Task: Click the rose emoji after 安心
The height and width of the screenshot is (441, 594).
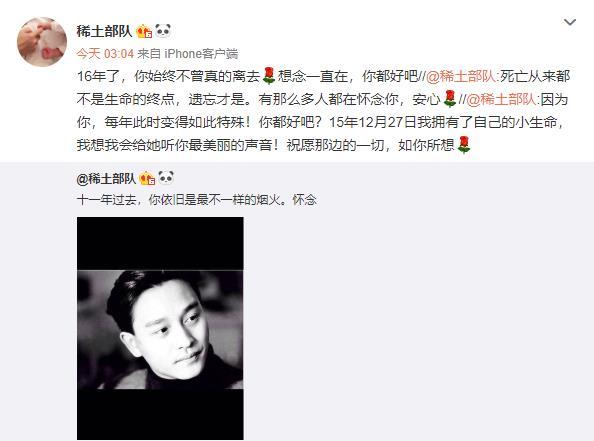Action: (449, 99)
